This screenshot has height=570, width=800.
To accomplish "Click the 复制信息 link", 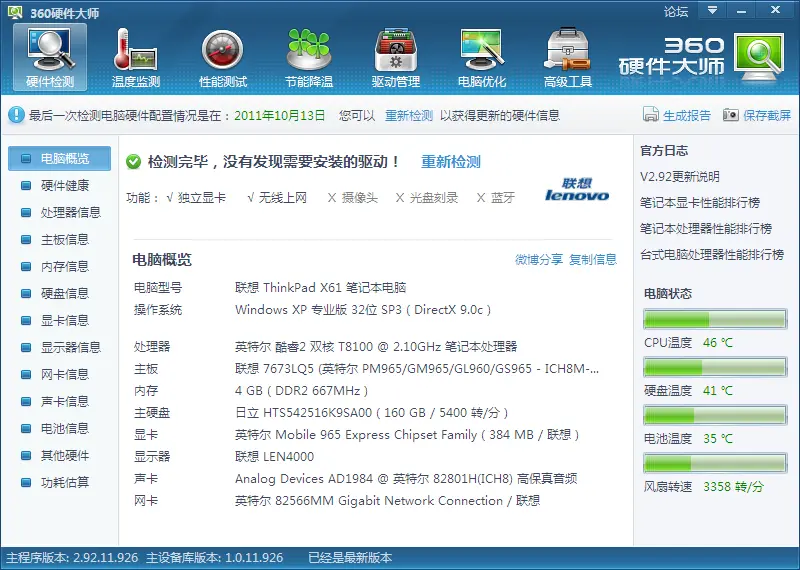I will 593,260.
